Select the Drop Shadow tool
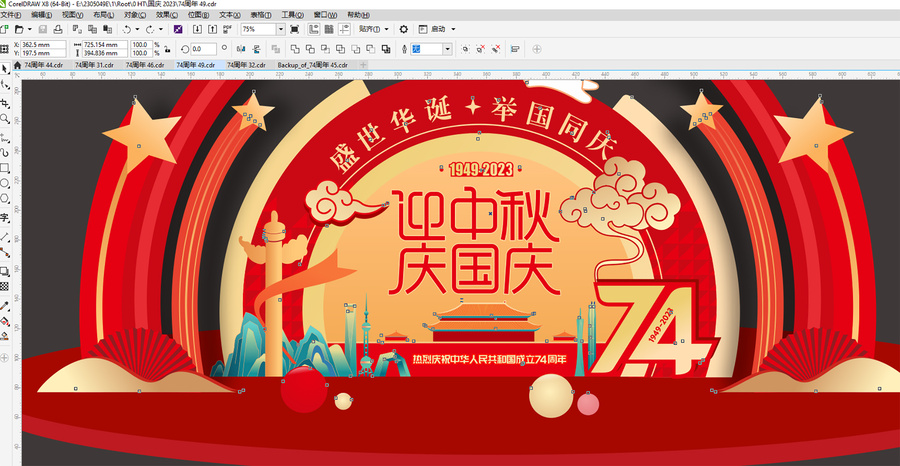Image resolution: width=900 pixels, height=466 pixels. [x=5, y=271]
